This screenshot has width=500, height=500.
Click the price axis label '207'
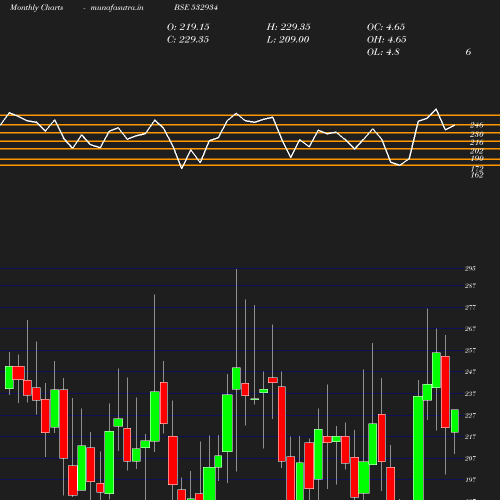click(x=470, y=458)
